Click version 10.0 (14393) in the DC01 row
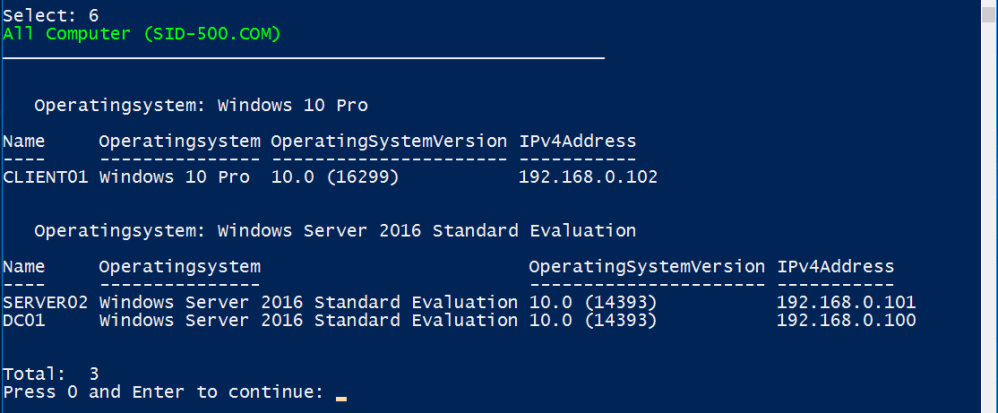Image resolution: width=998 pixels, height=413 pixels. pos(592,320)
